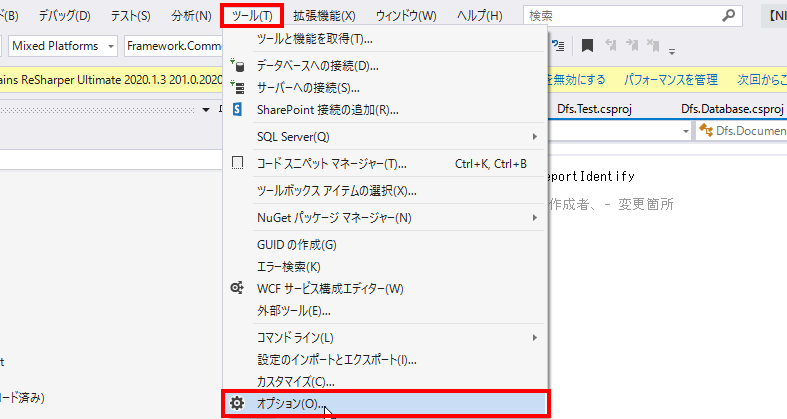Open the 分析(N) menu

pyautogui.click(x=191, y=16)
